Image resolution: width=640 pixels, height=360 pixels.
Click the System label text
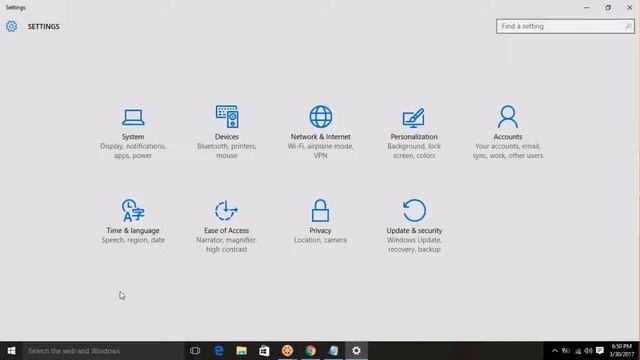click(x=133, y=137)
